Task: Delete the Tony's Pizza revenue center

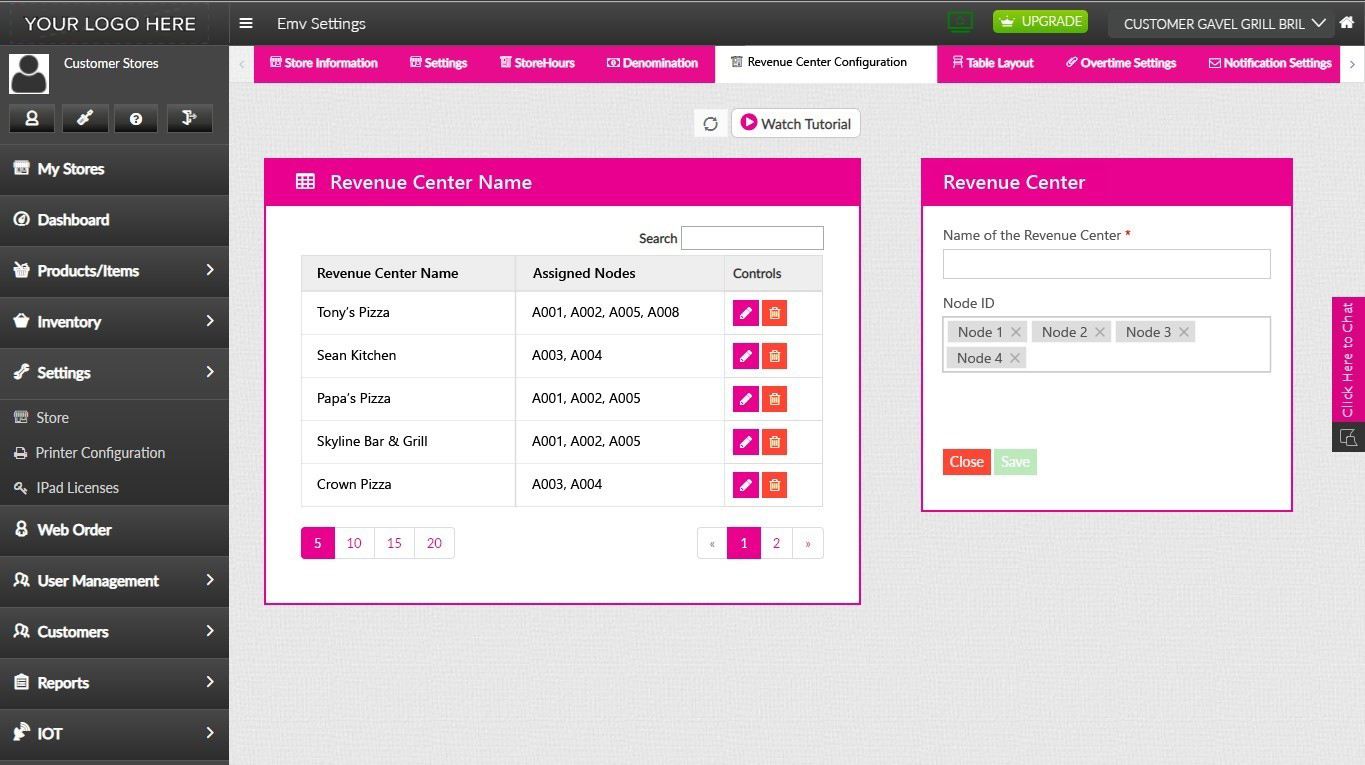Action: tap(774, 313)
